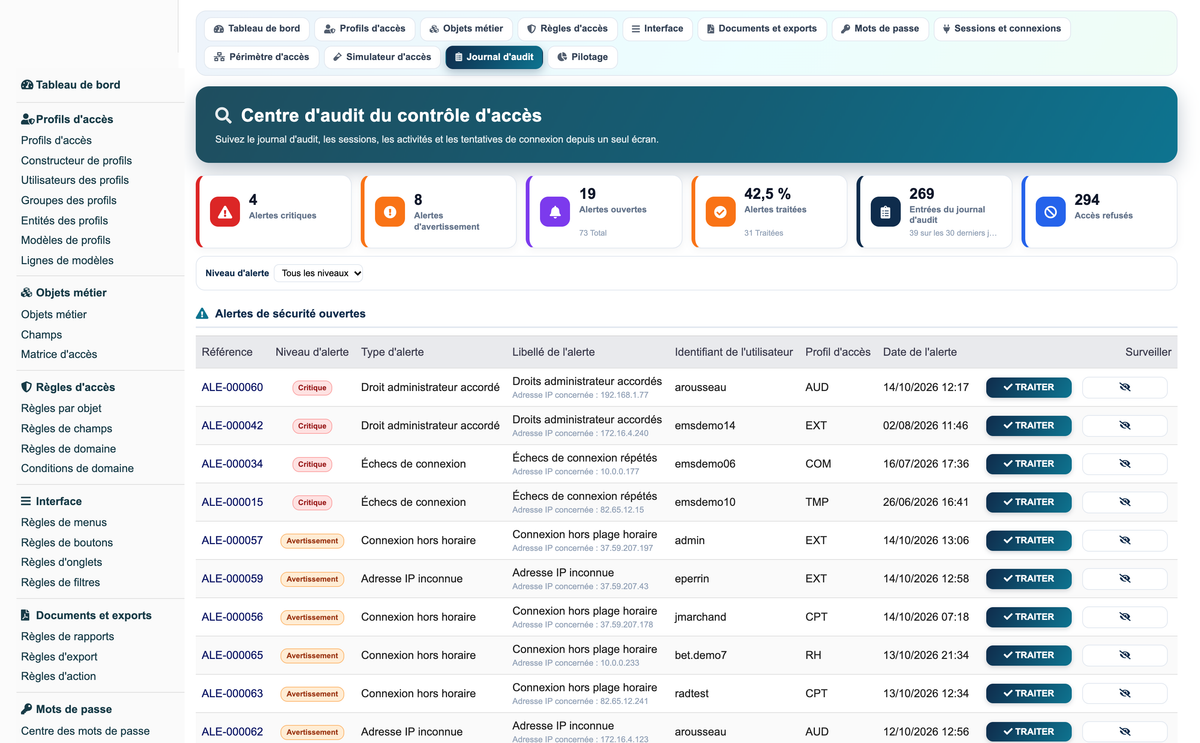
Task: Toggle monitoring for alert ALE-000015
Action: coord(1124,502)
